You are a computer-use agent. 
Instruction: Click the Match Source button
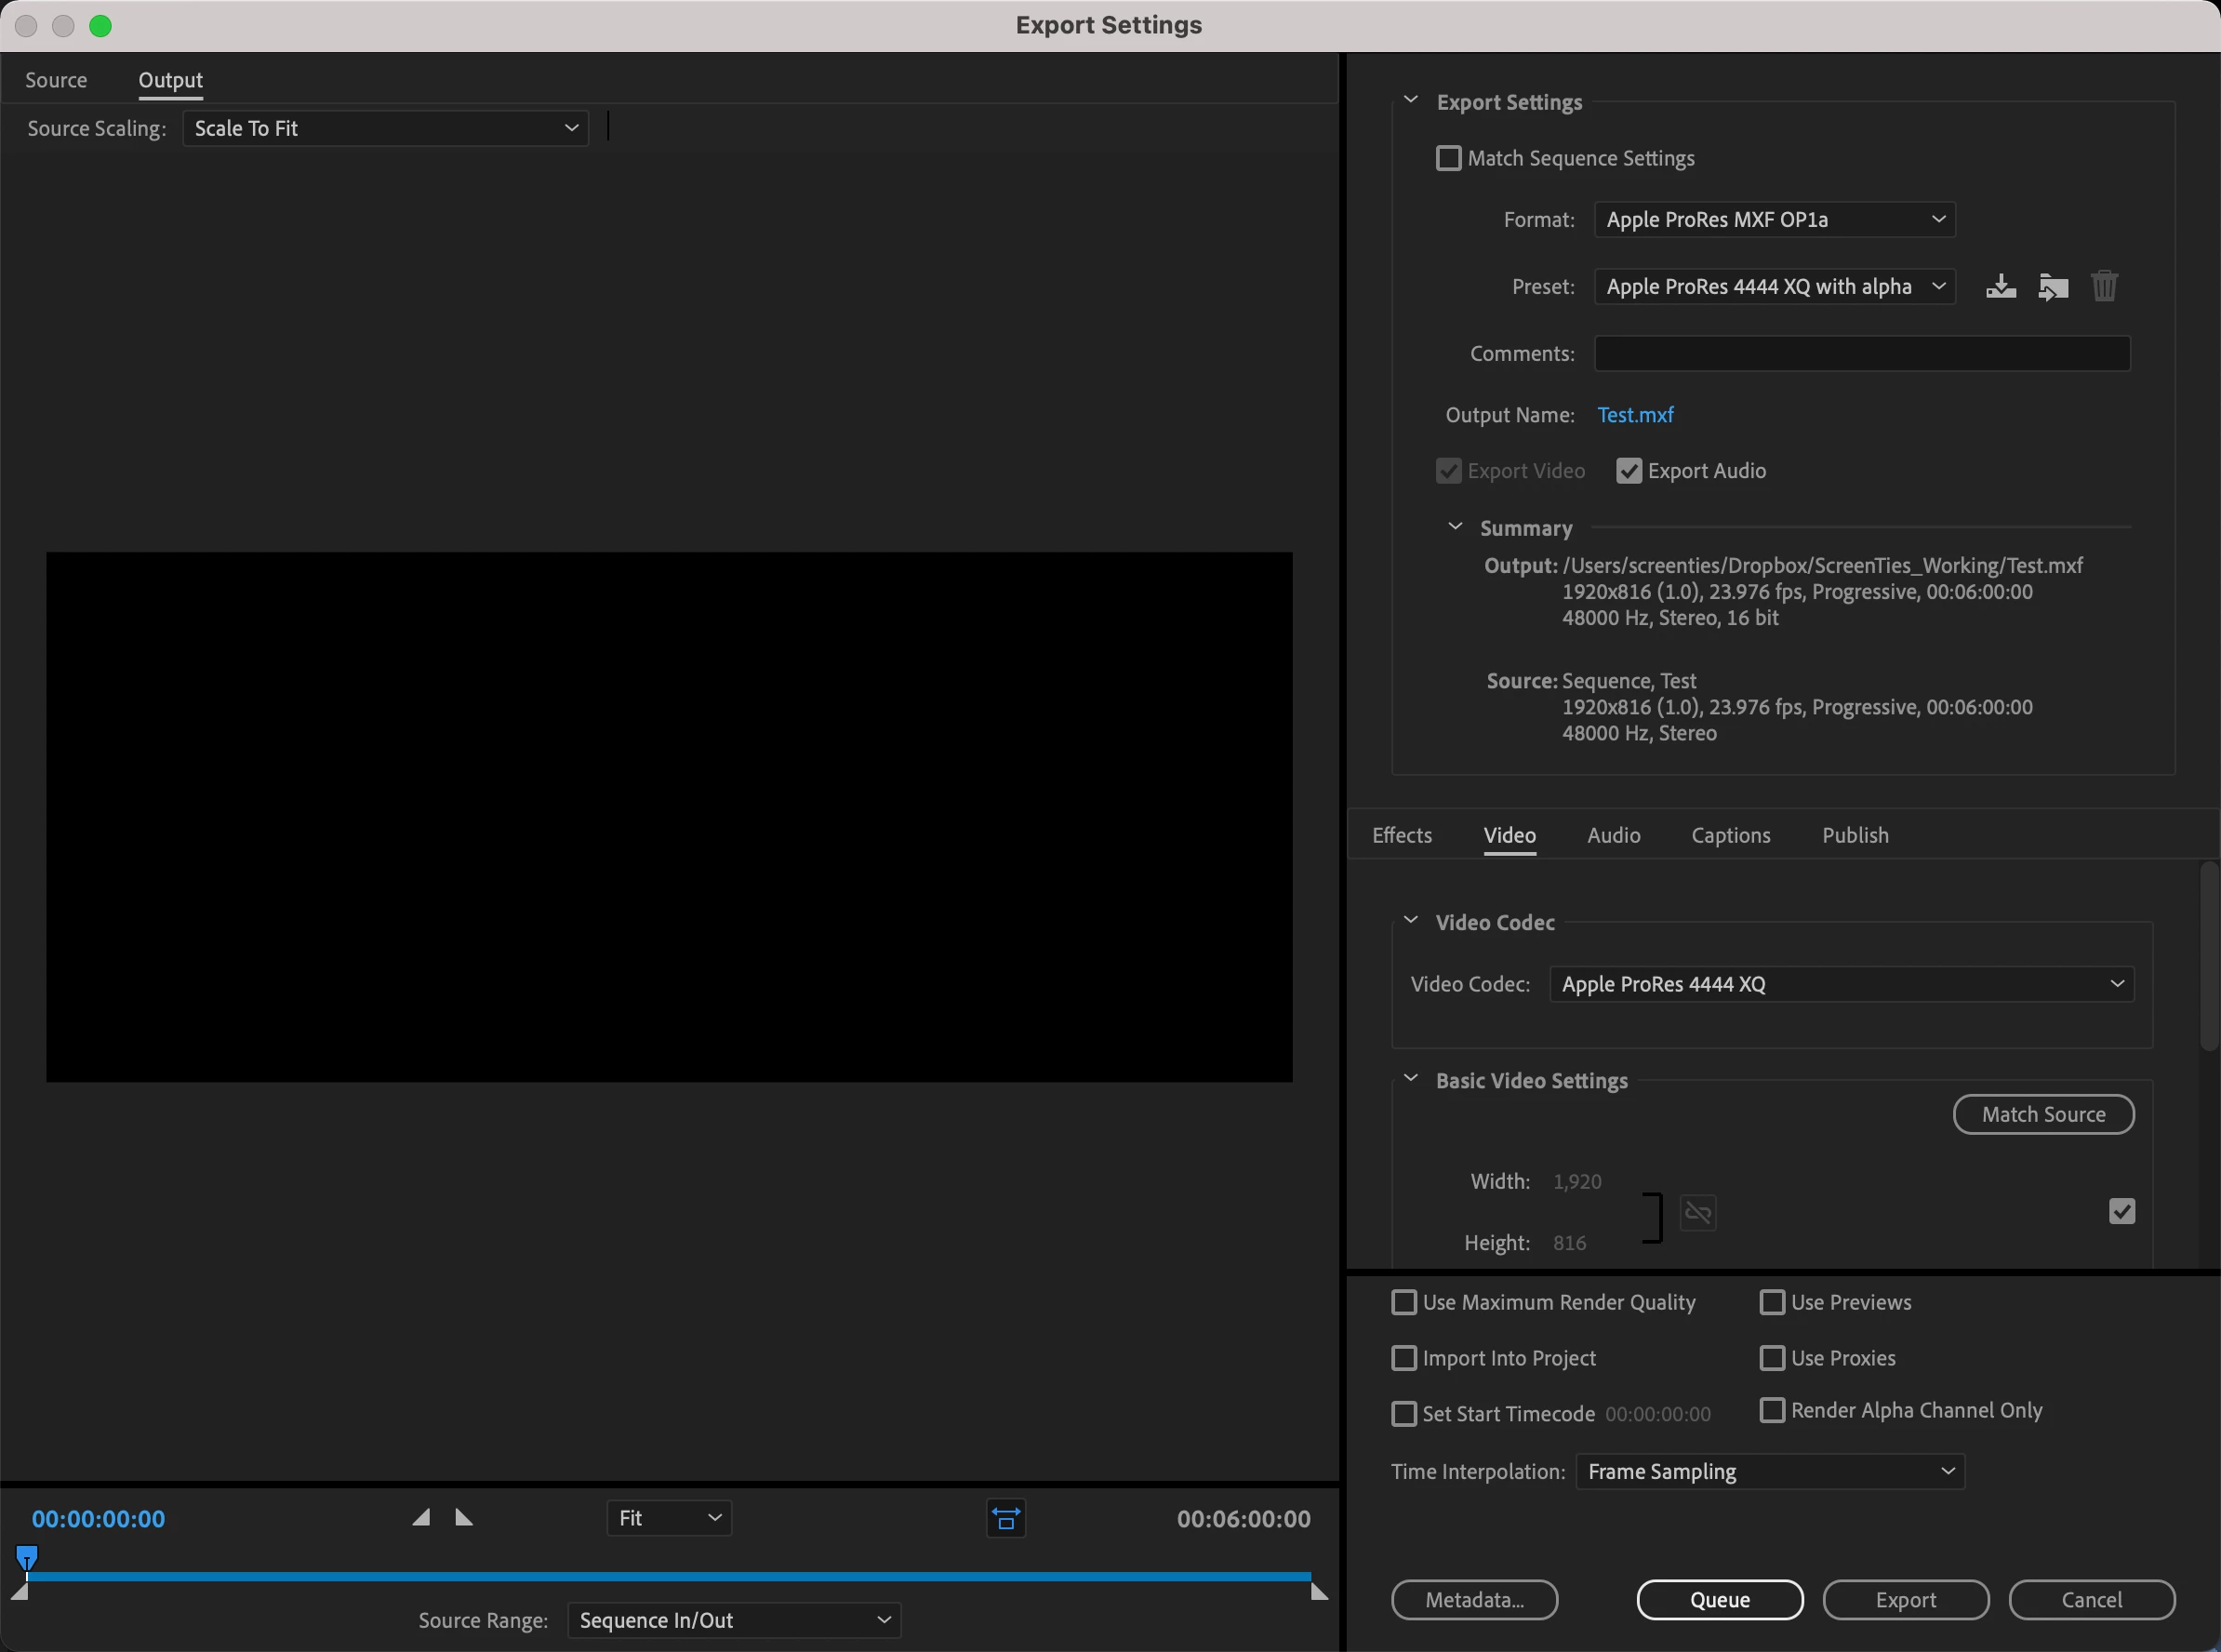click(x=2043, y=1114)
